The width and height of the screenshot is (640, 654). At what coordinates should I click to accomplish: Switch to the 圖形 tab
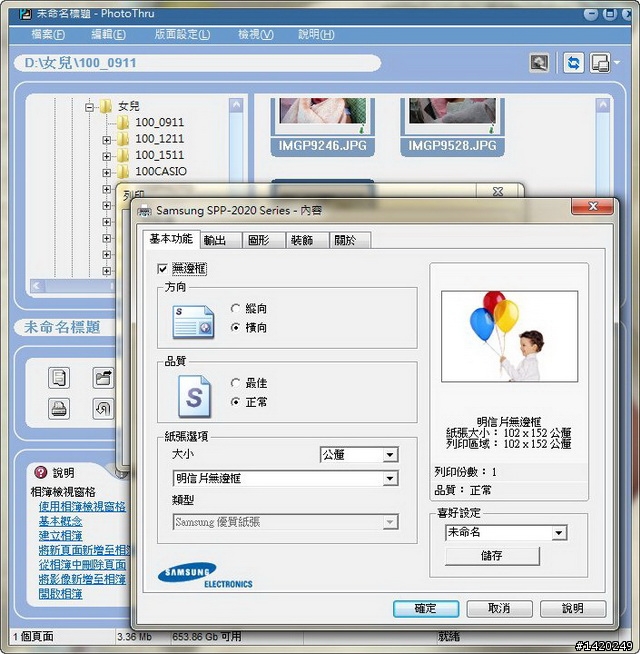click(x=264, y=241)
